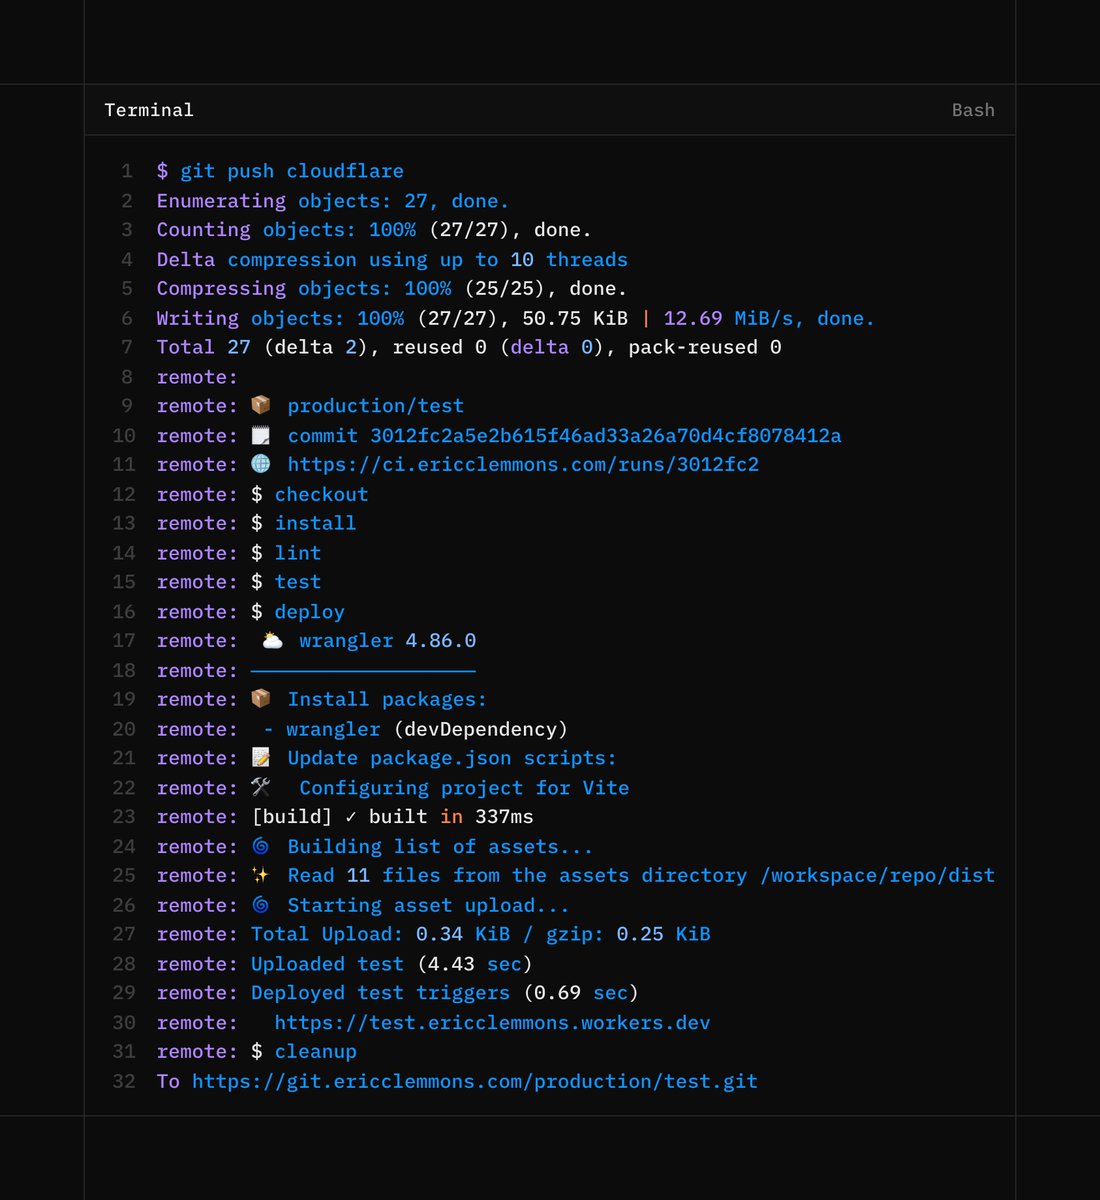Viewport: 1100px width, 1200px height.
Task: Click the 'install' step
Action: pyautogui.click(x=316, y=523)
